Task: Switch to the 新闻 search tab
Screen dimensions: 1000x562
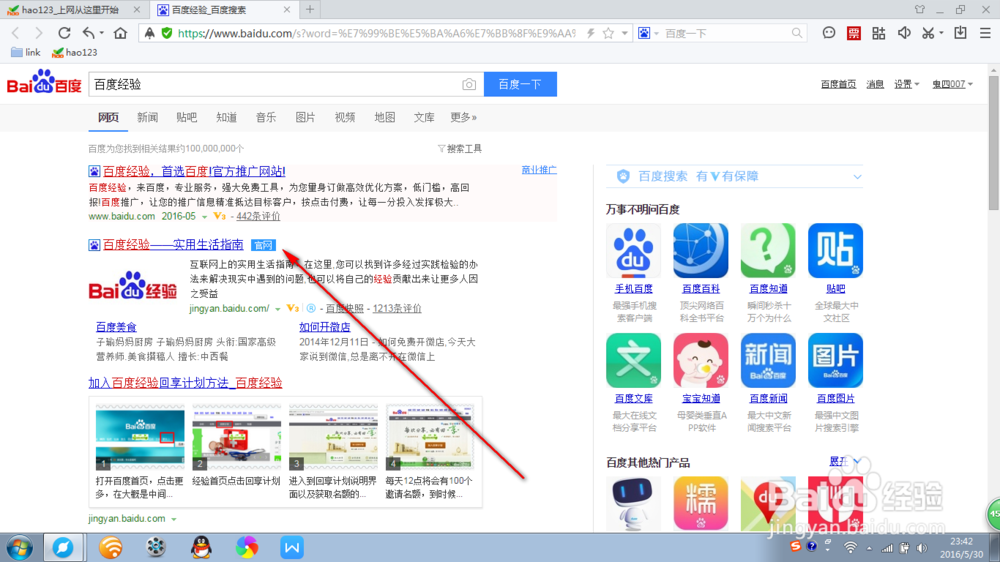Action: pos(147,117)
